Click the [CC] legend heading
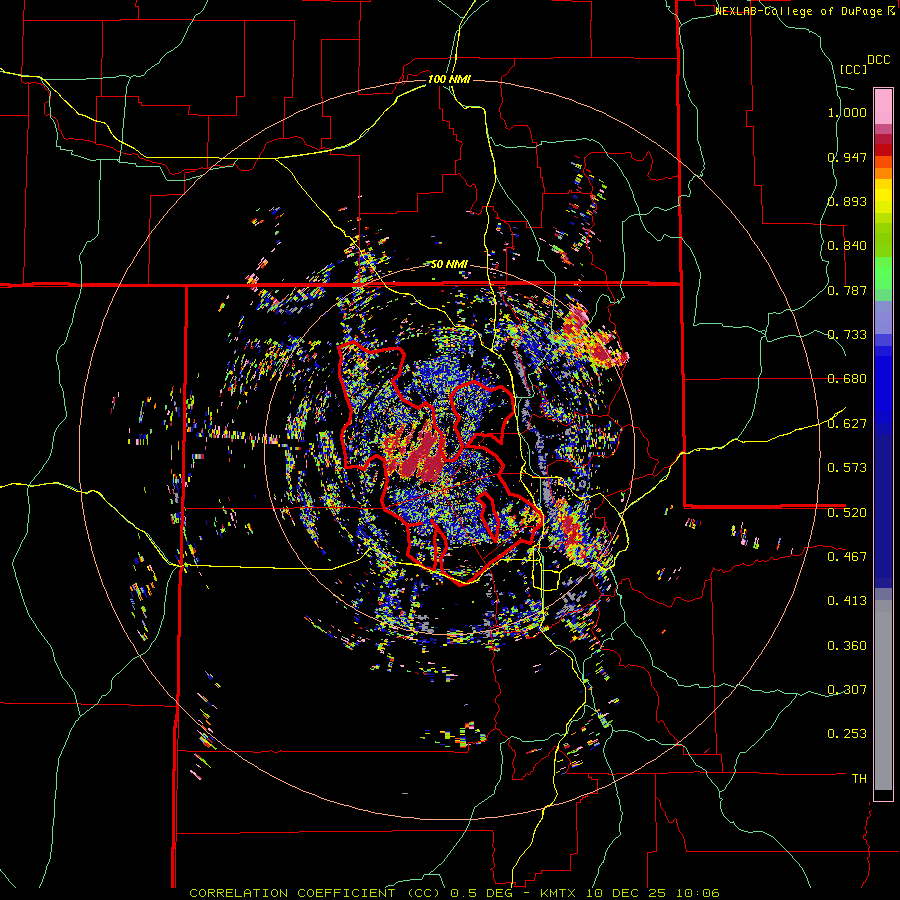This screenshot has height=900, width=900. (x=853, y=69)
